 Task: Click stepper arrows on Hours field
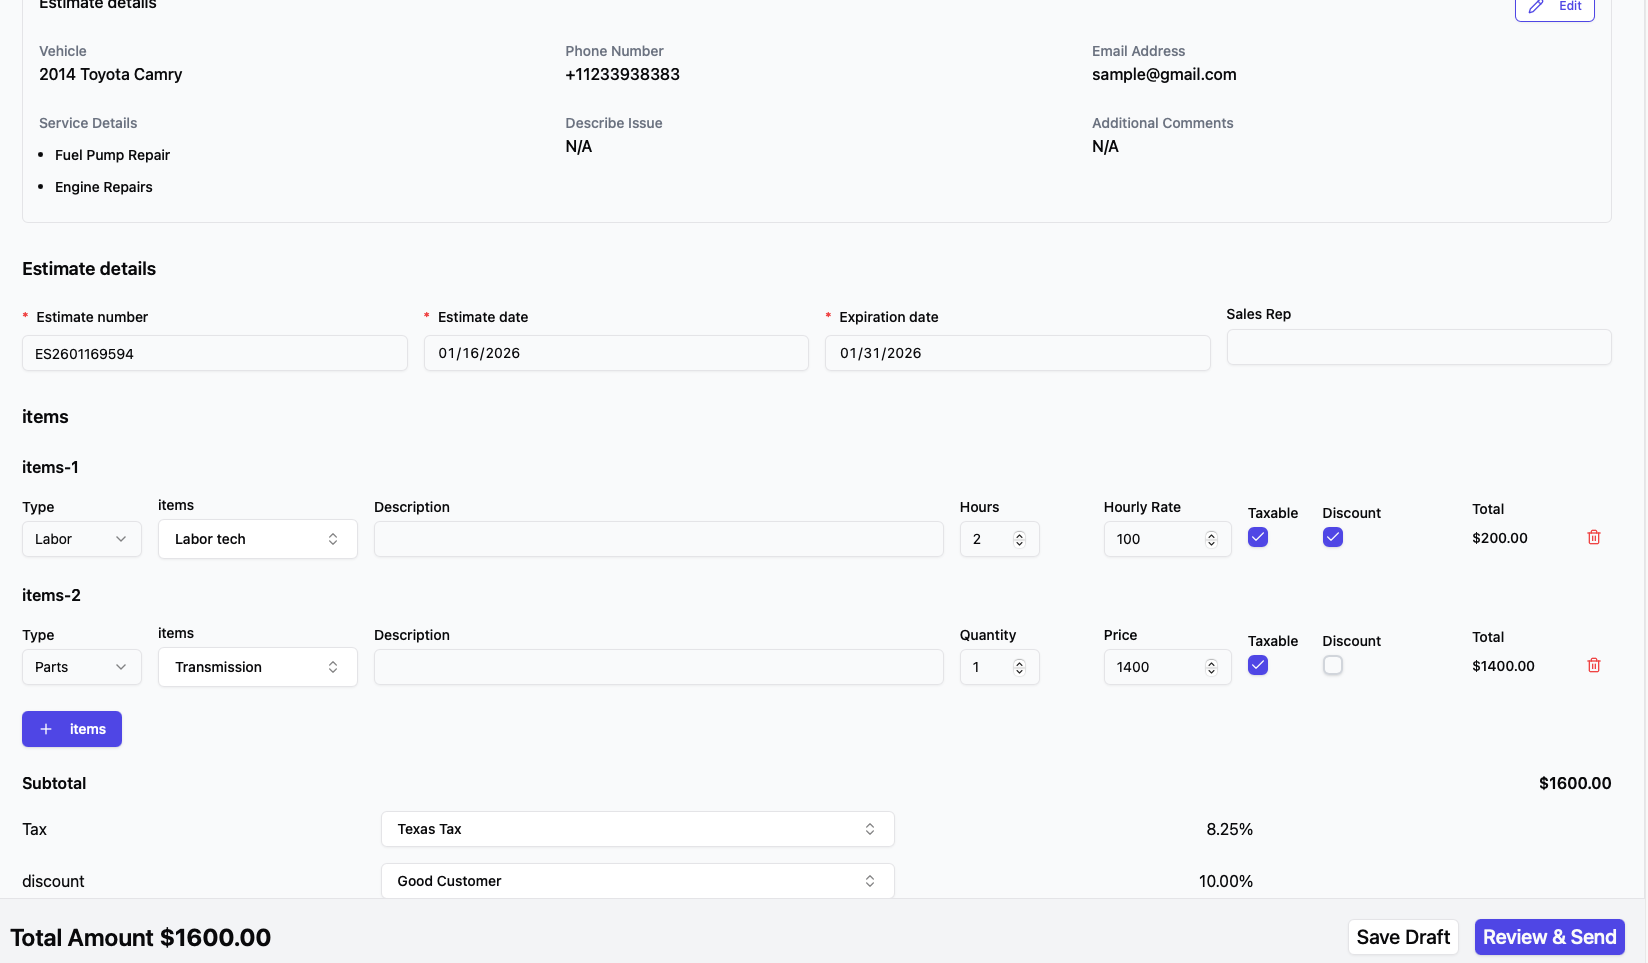pyautogui.click(x=1019, y=539)
